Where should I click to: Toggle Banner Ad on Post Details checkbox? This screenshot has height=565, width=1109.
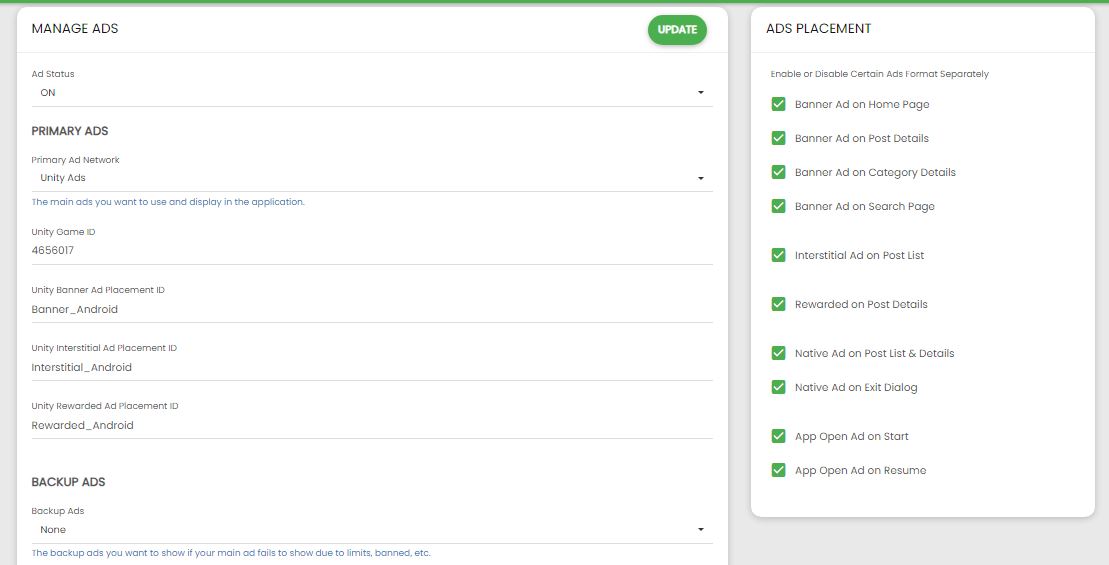[779, 138]
